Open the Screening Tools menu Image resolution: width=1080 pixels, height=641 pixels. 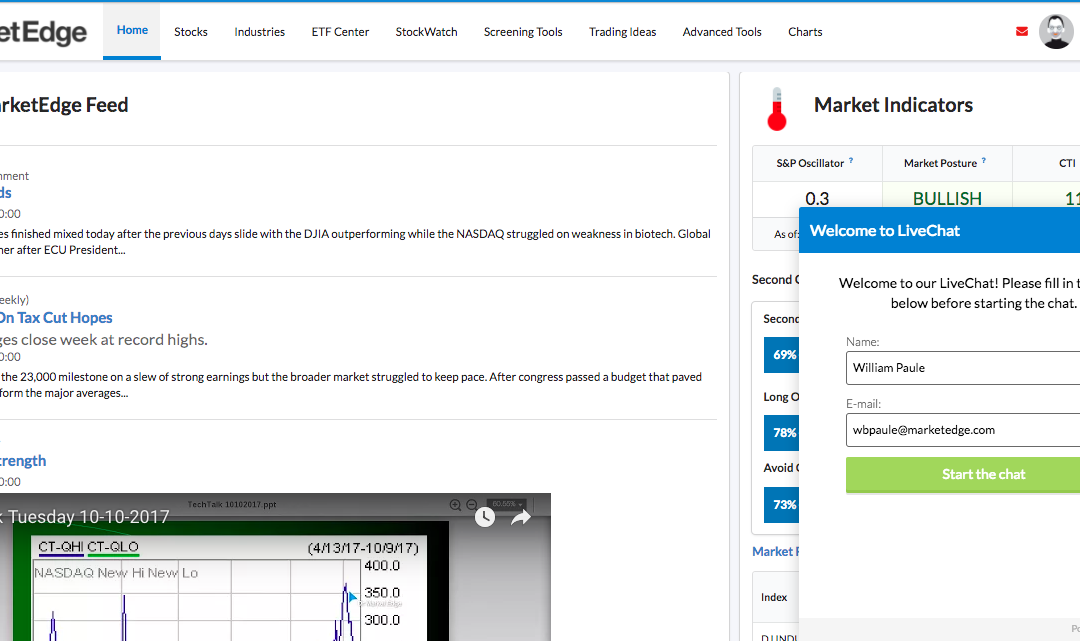point(523,32)
